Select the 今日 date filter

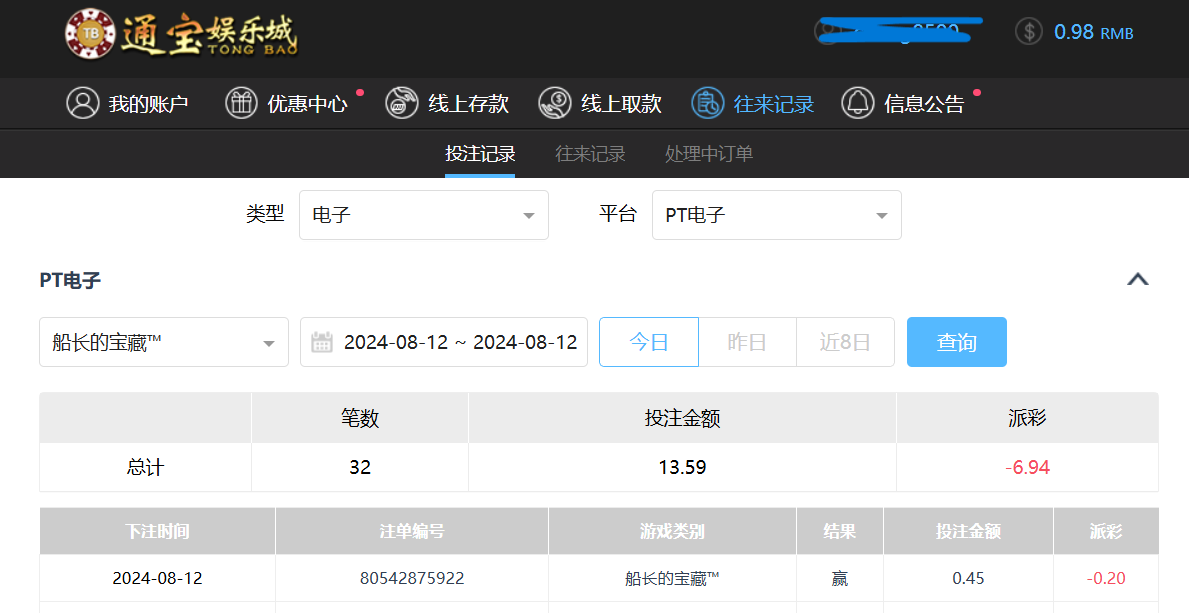648,342
